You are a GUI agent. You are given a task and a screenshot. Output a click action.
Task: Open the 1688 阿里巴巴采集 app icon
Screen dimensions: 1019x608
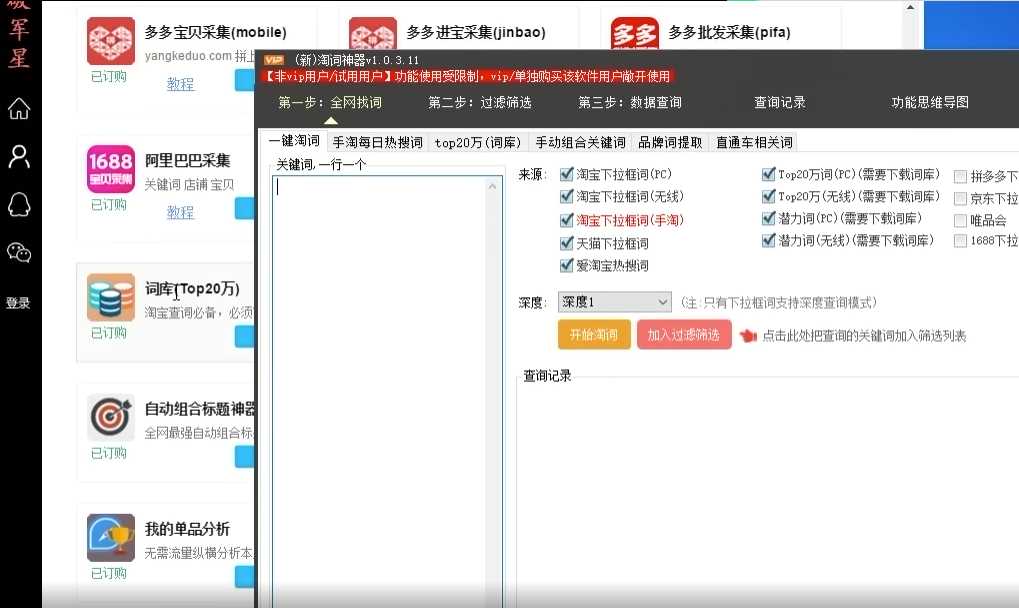[111, 169]
